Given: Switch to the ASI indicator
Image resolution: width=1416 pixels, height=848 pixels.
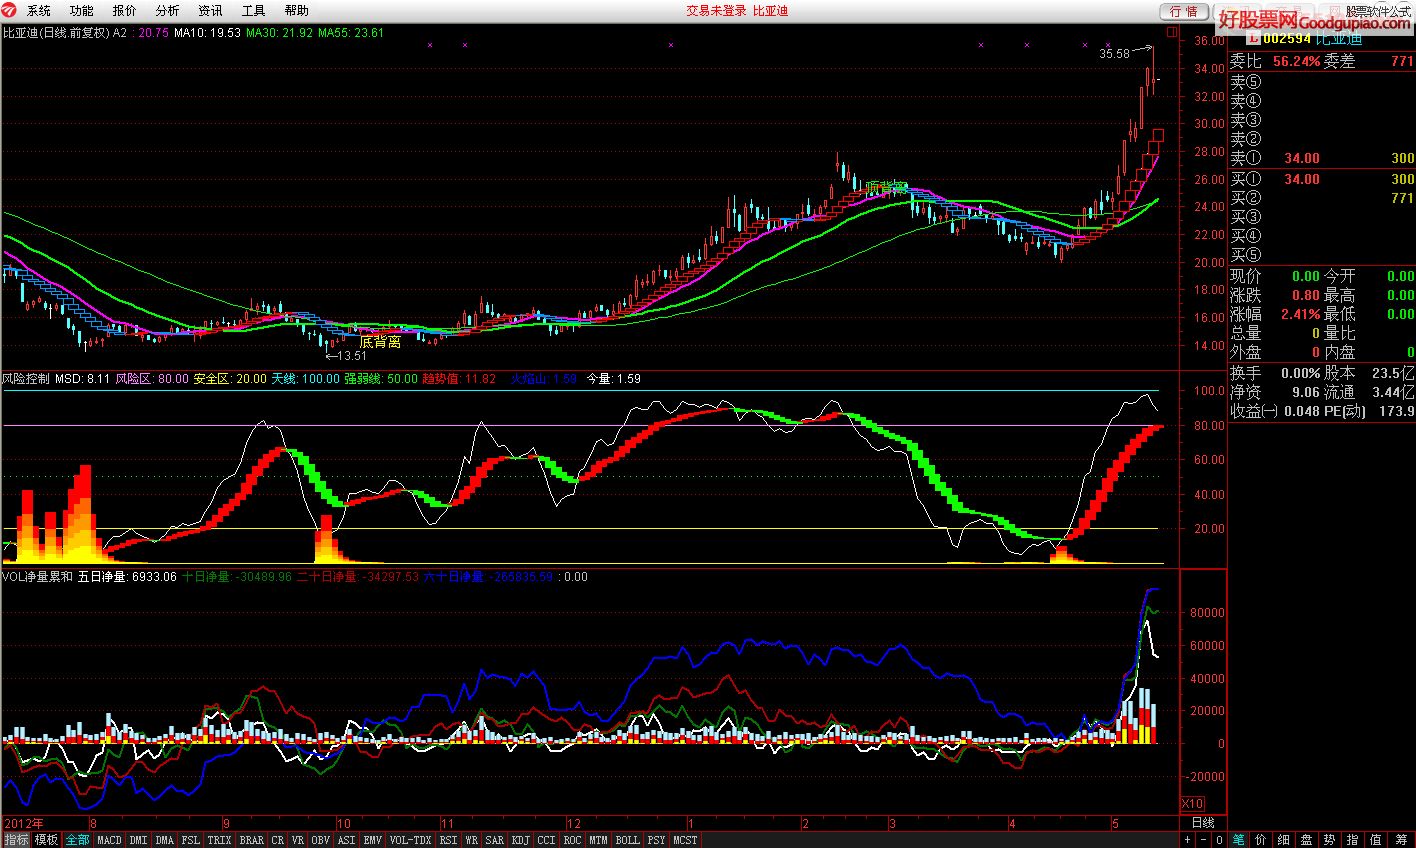Looking at the screenshot, I should [346, 839].
